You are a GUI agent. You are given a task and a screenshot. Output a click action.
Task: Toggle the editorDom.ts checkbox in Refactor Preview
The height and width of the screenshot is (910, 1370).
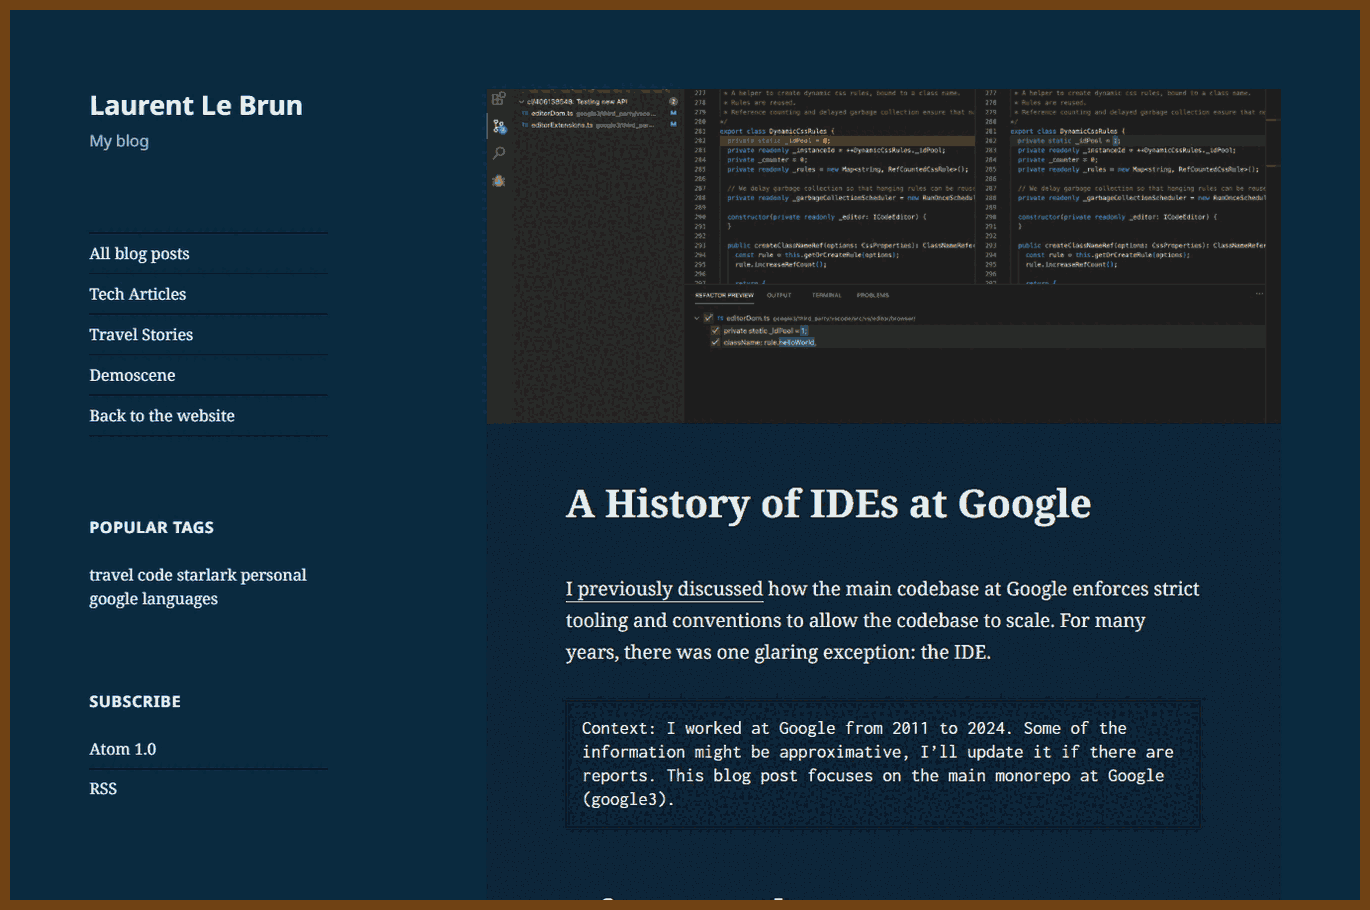(708, 318)
